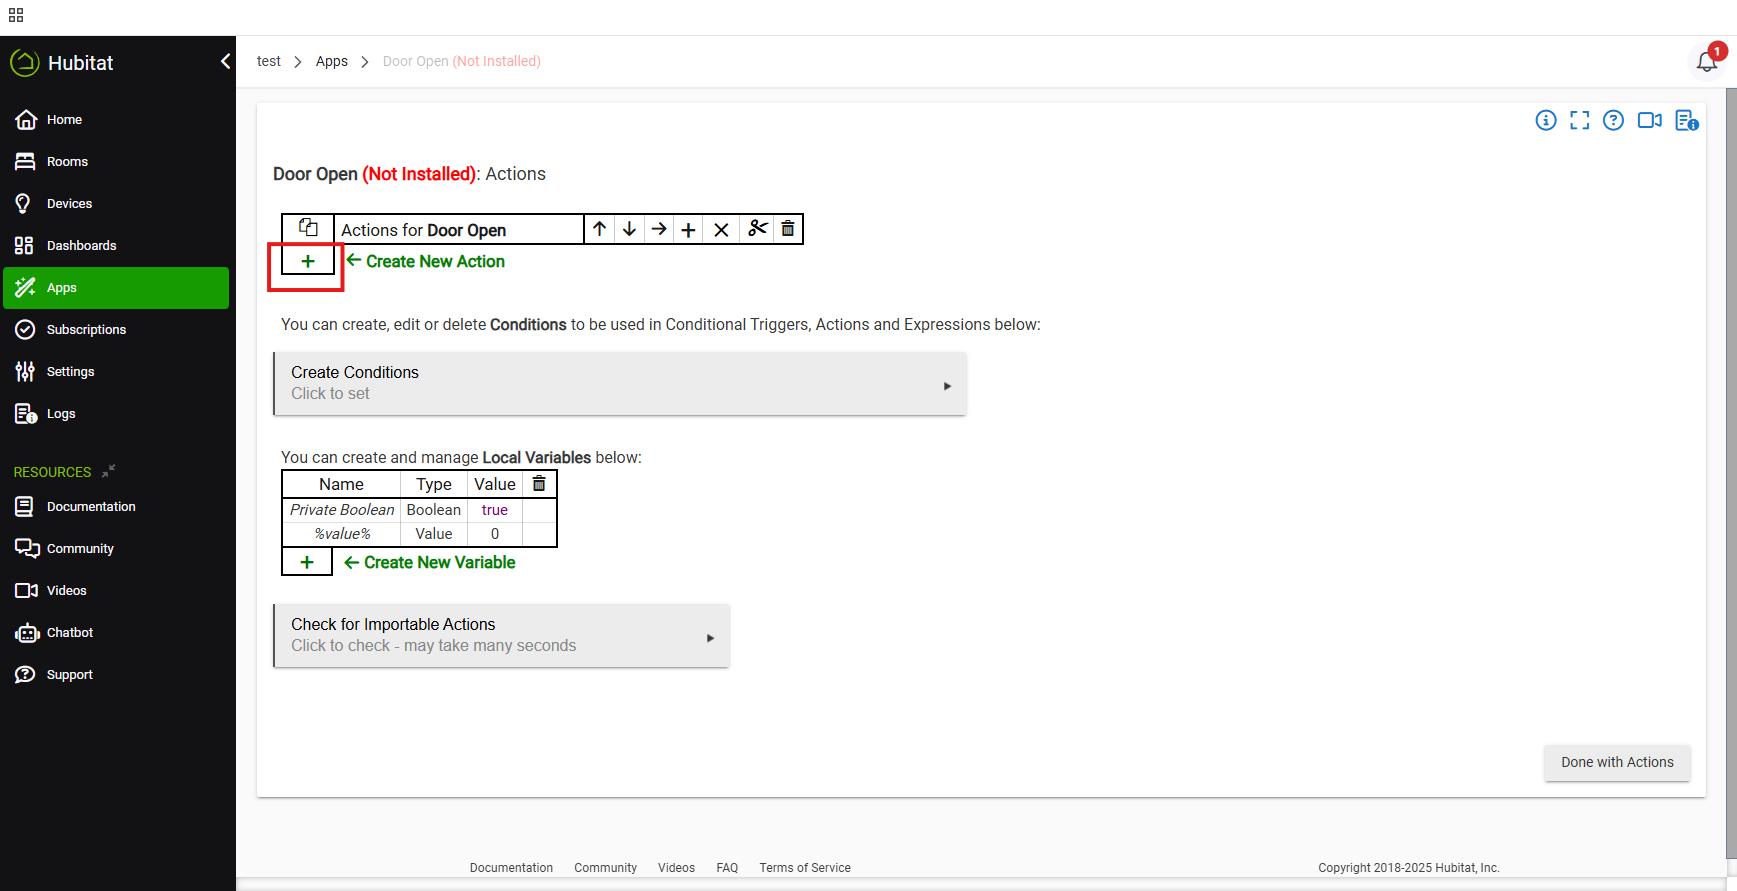The image size is (1737, 891).
Task: Open the Videos link in the footer
Action: (x=676, y=868)
